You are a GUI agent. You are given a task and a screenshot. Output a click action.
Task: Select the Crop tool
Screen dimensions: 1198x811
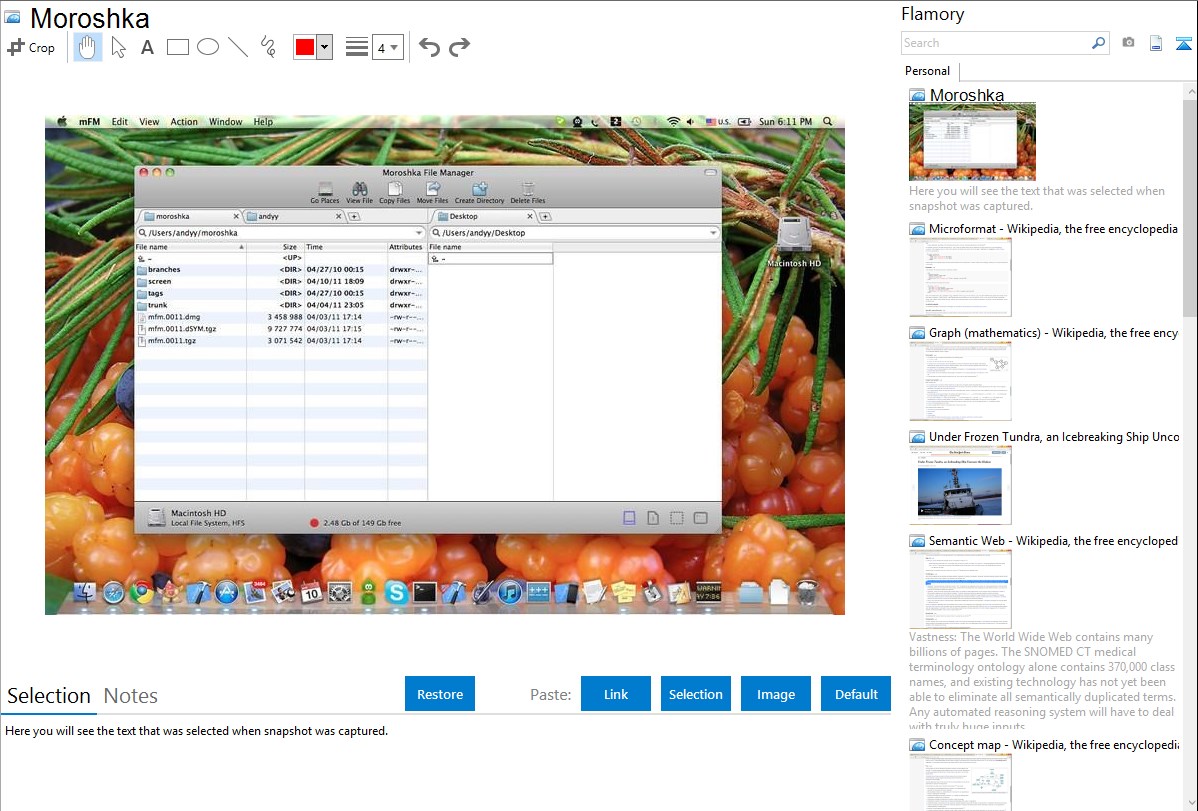[31, 47]
